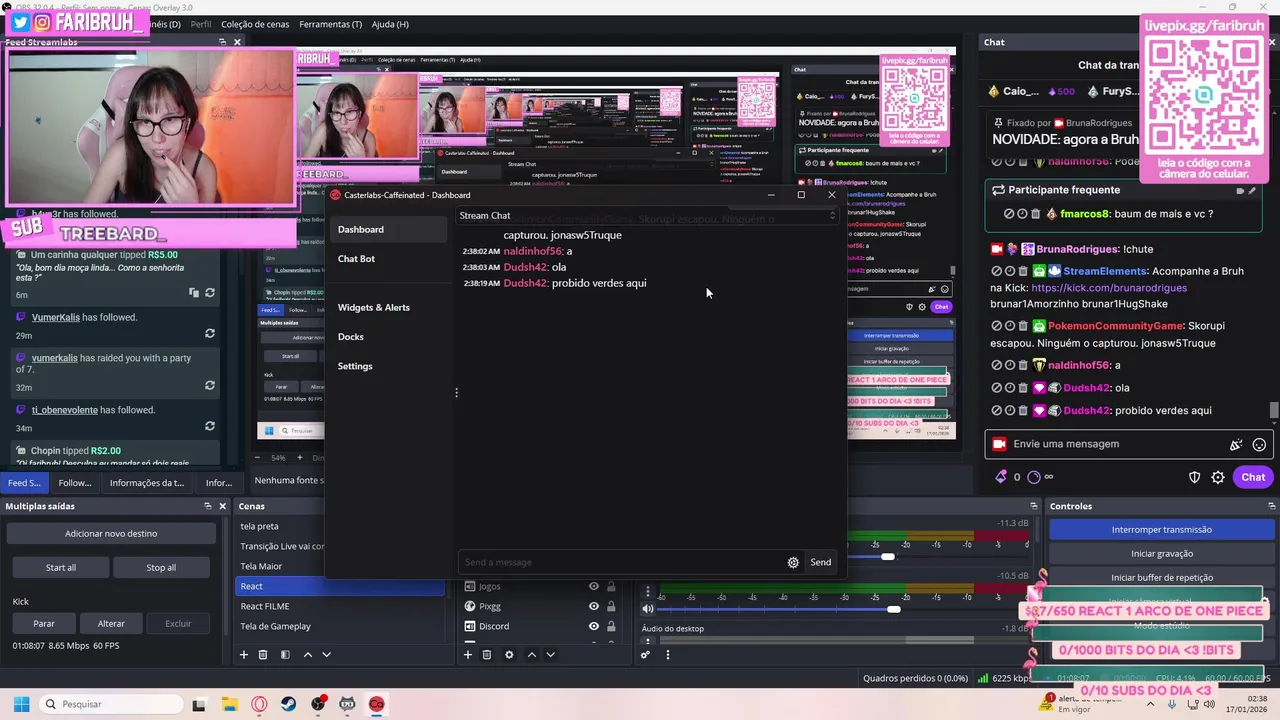Open Chat Bot in Caffeinated sidebar

coord(356,259)
